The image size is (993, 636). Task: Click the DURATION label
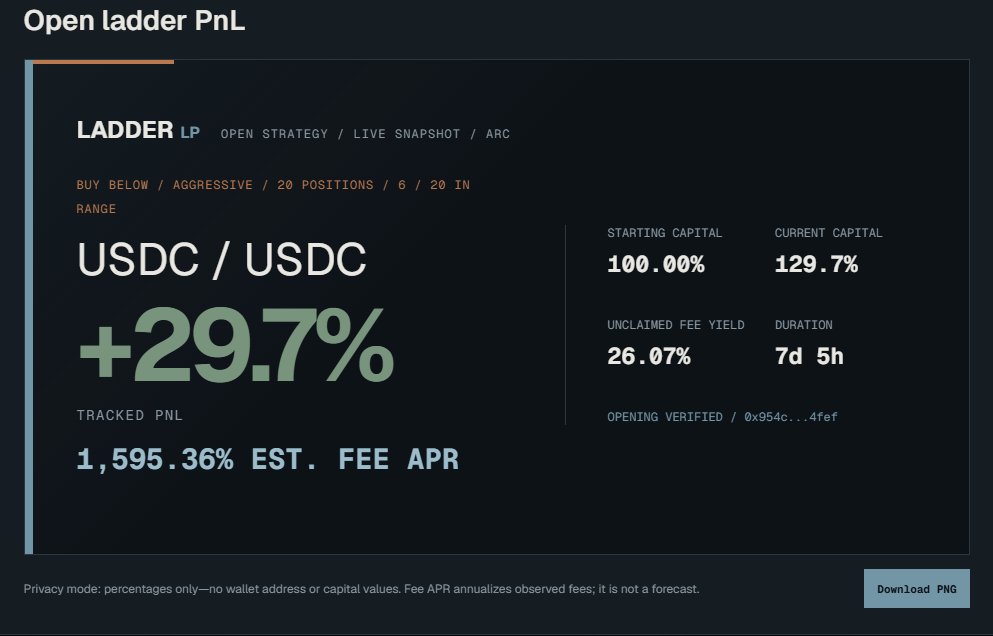(x=804, y=325)
